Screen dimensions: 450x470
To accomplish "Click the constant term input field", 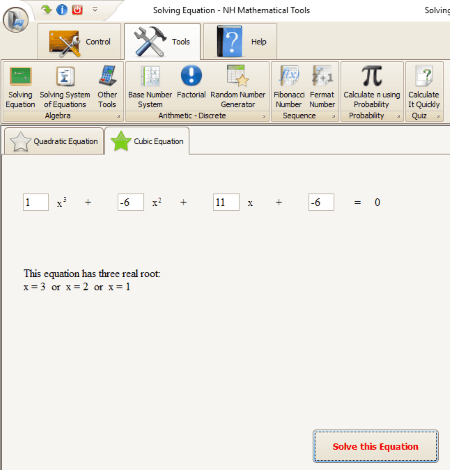I will tap(321, 202).
